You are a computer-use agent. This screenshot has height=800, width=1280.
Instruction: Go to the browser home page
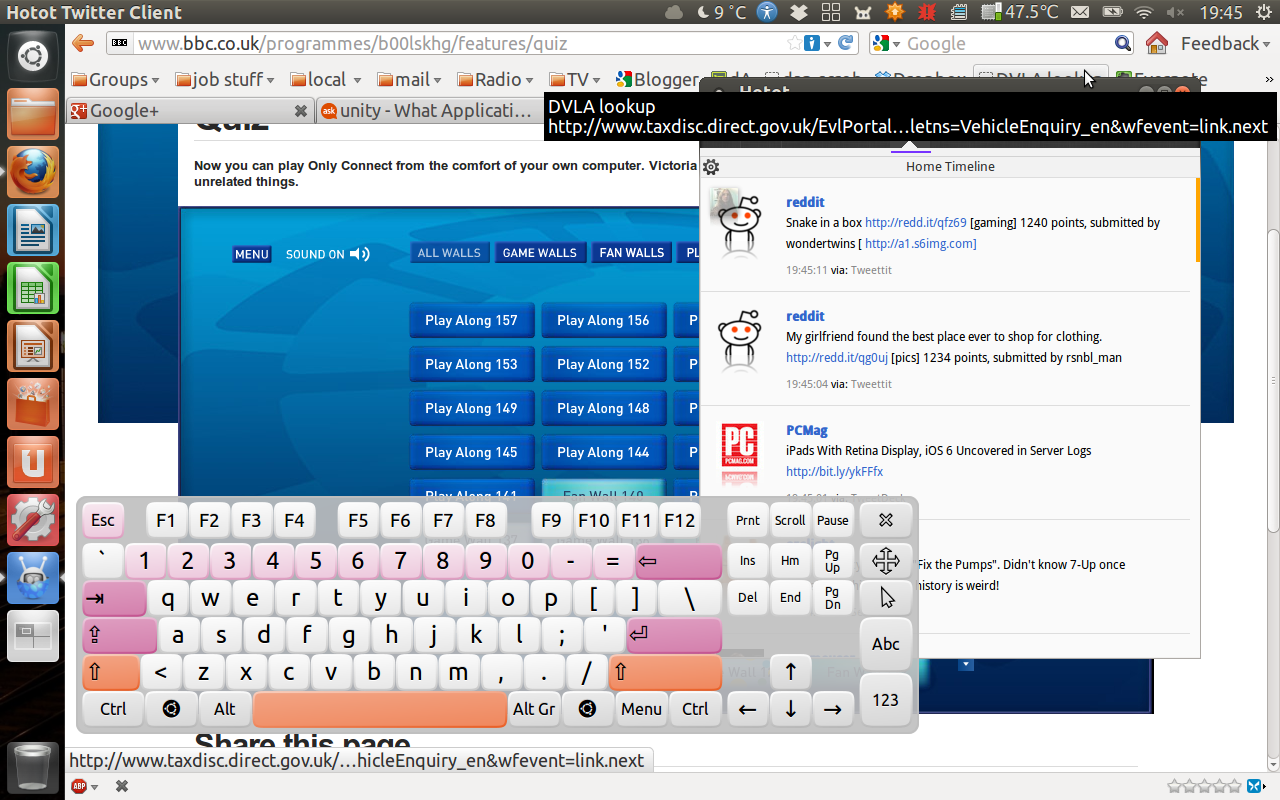(x=1155, y=43)
